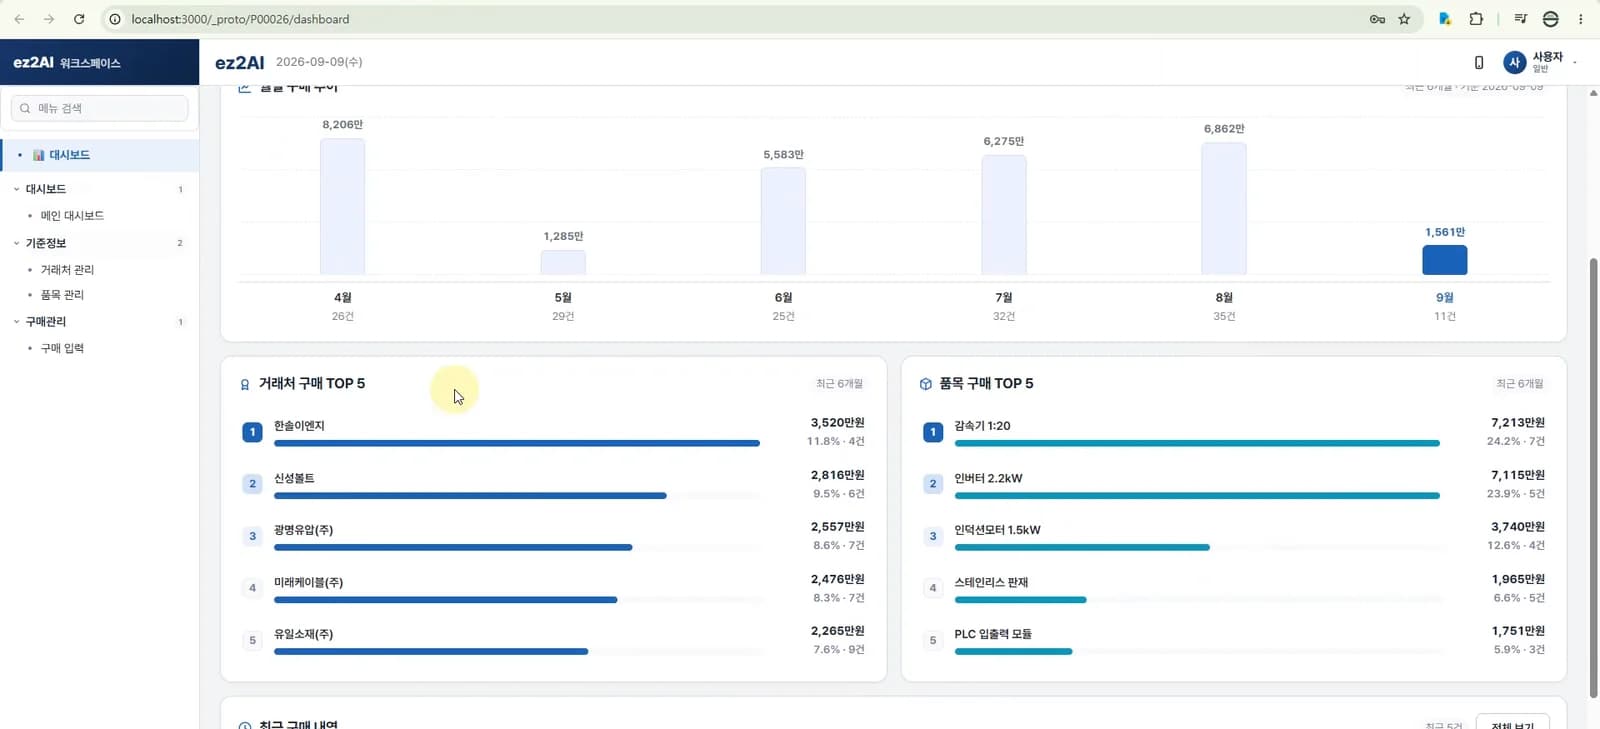
Task: Click the 품목 구매 TOP 5 box icon
Action: click(926, 384)
